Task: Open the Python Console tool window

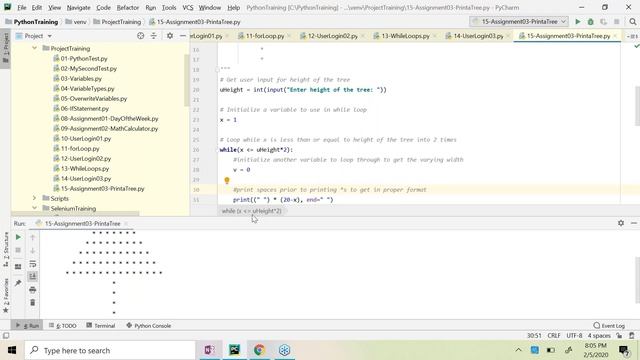Action: [x=149, y=326]
